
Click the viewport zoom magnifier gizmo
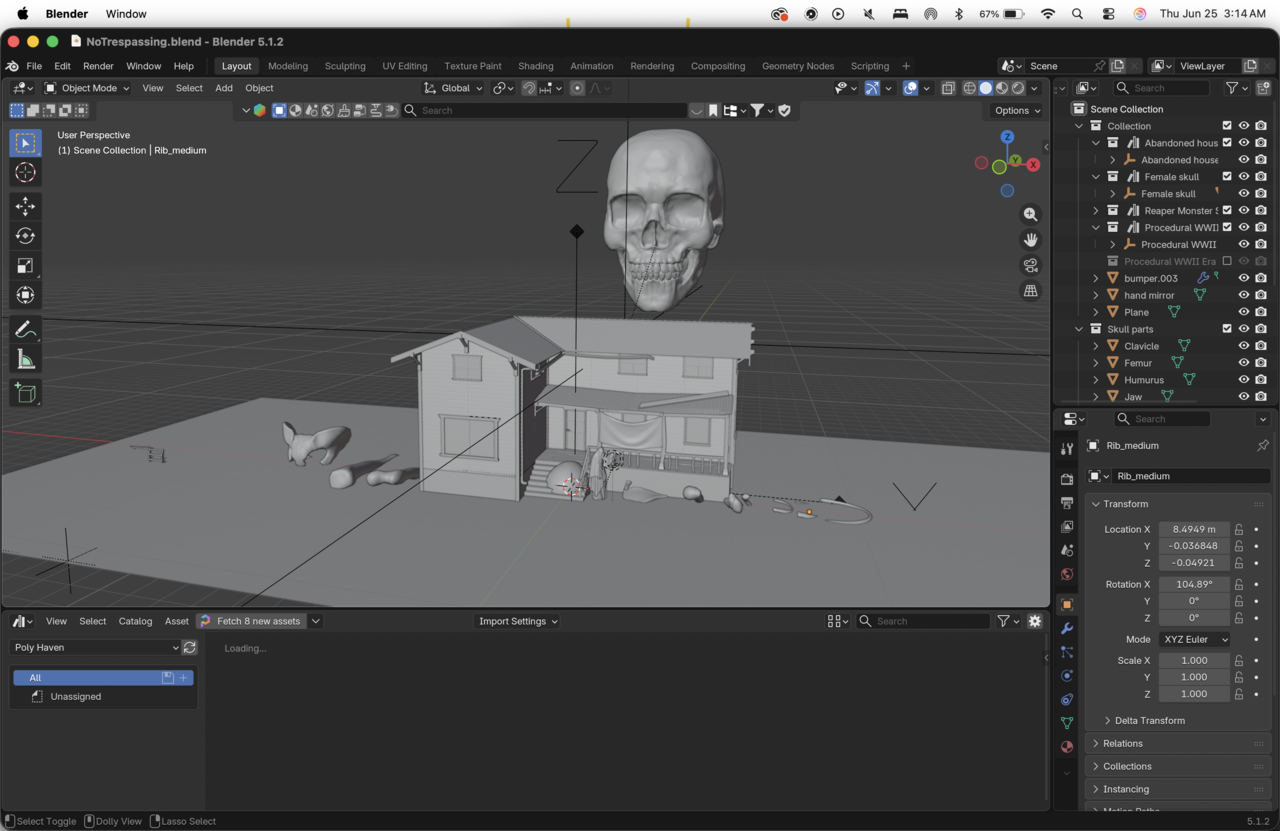click(x=1030, y=215)
